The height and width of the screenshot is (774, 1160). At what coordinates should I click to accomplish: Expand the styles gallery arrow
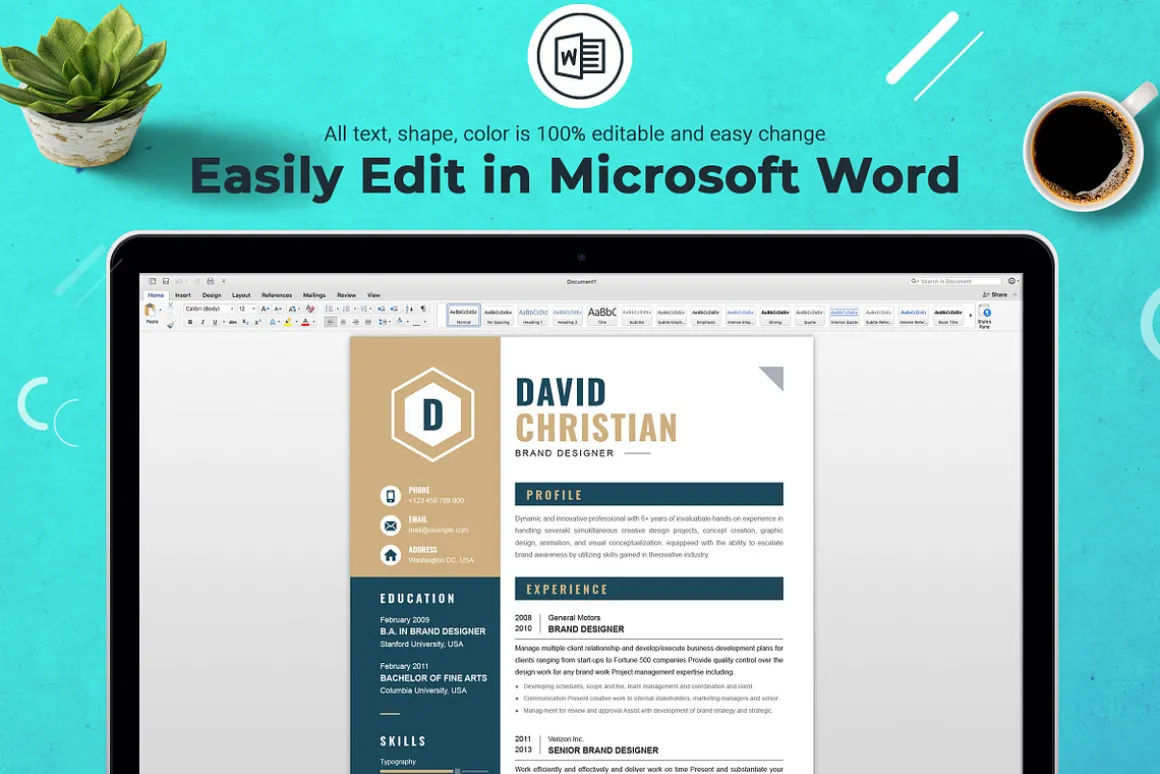point(971,315)
